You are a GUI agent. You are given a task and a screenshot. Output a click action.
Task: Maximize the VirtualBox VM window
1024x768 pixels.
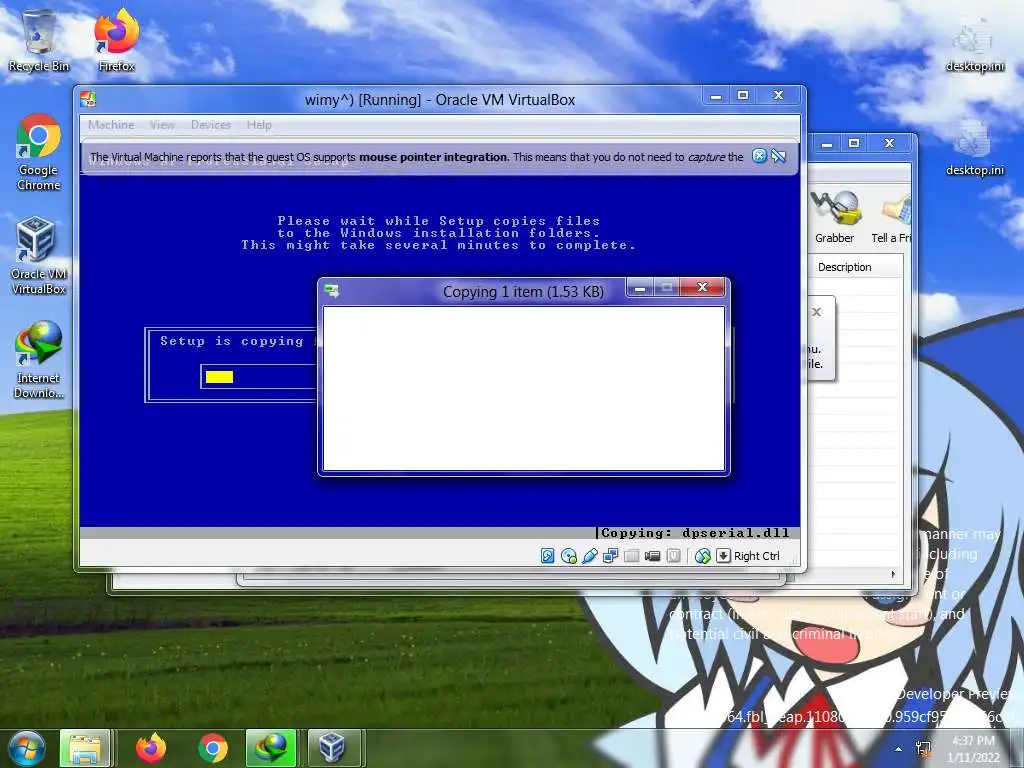point(743,96)
